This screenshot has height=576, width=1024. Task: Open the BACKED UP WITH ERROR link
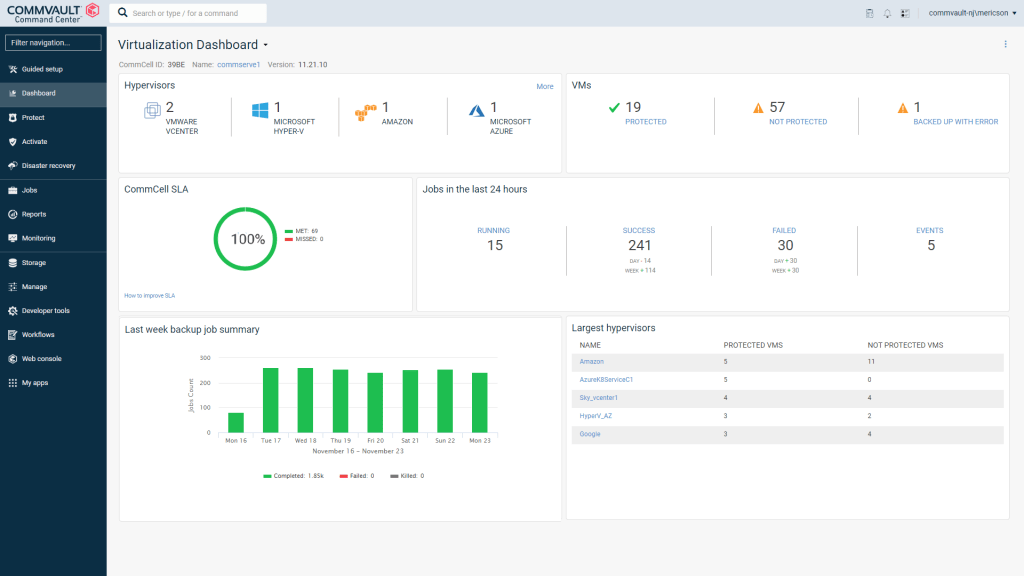click(x=955, y=121)
